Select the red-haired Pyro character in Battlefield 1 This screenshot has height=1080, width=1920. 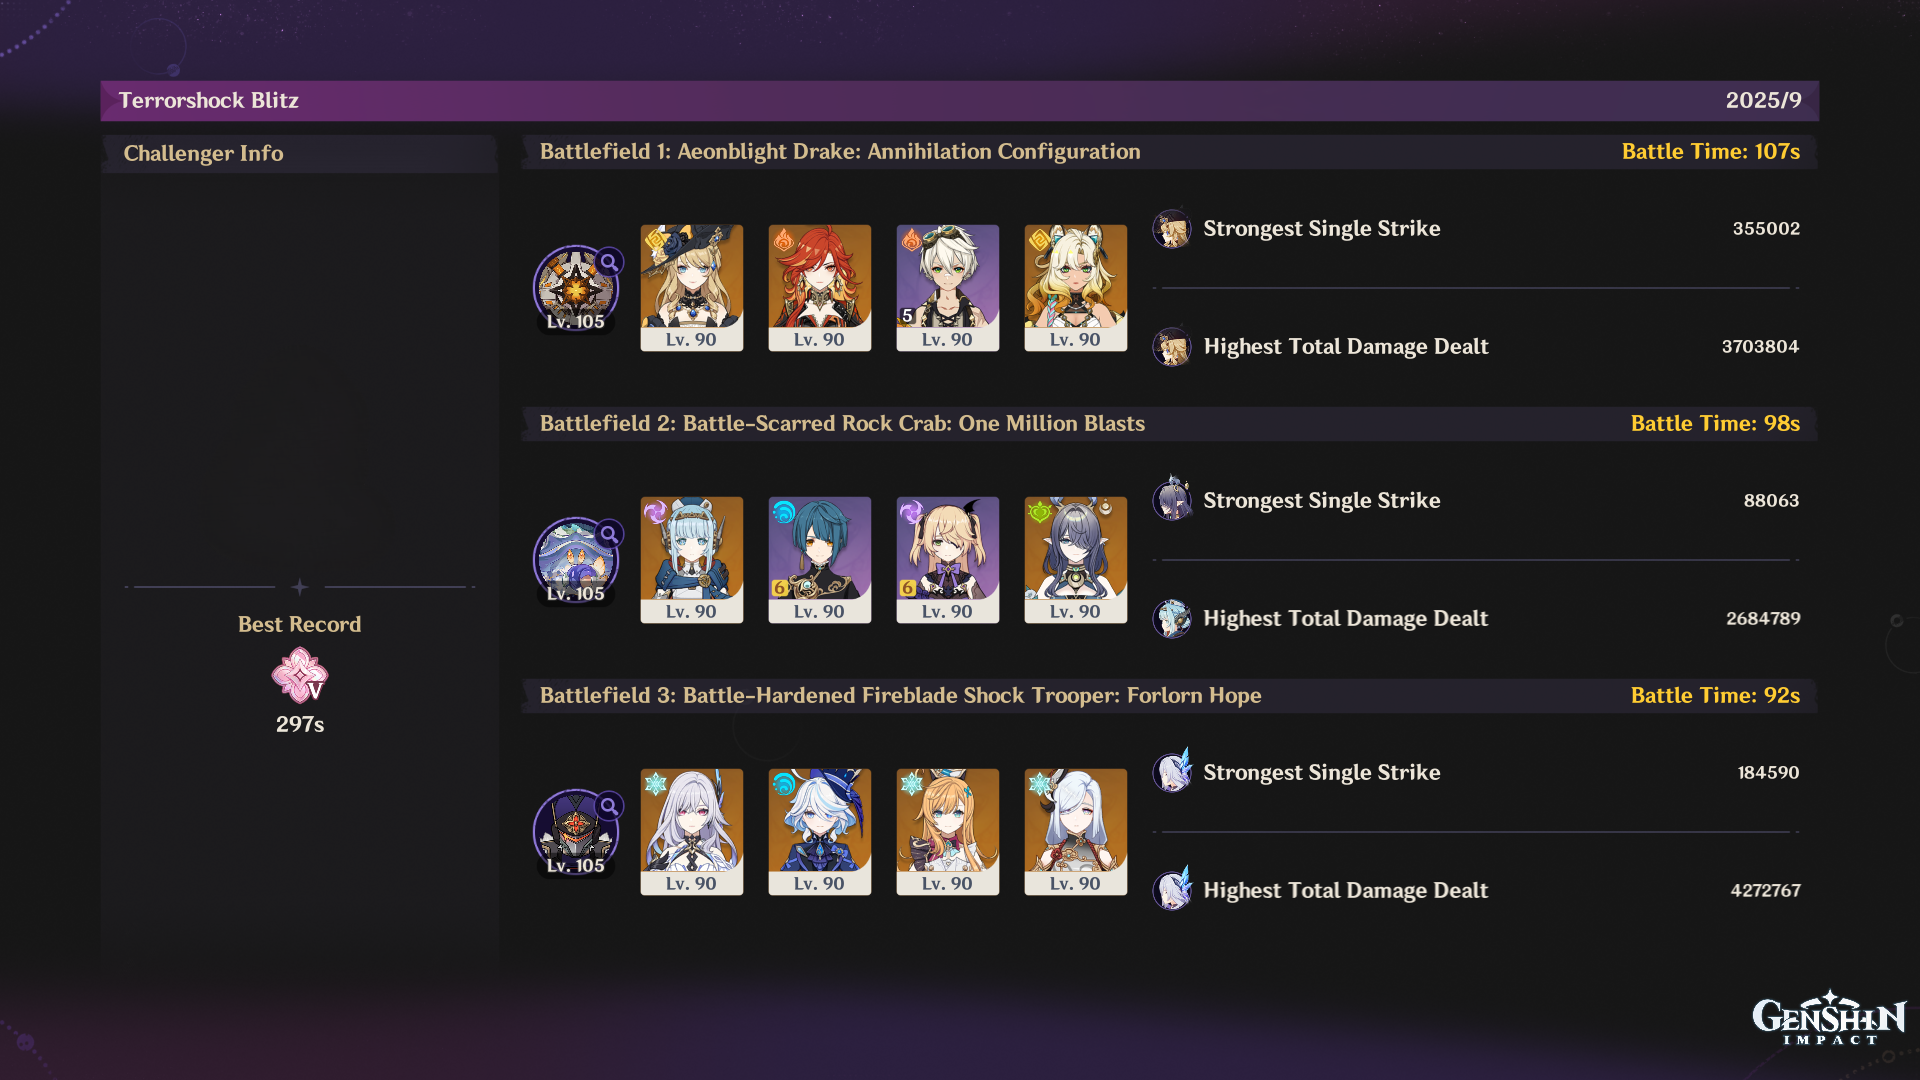pyautogui.click(x=820, y=288)
